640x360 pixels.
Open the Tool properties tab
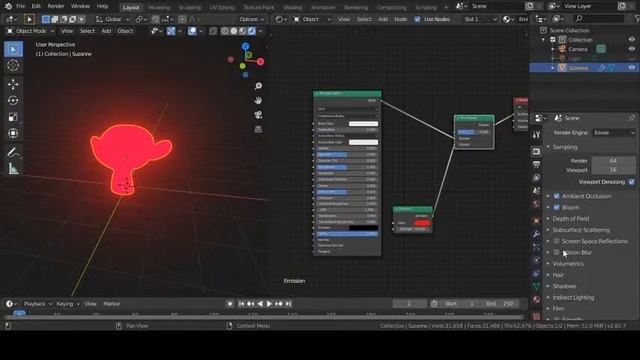536,134
